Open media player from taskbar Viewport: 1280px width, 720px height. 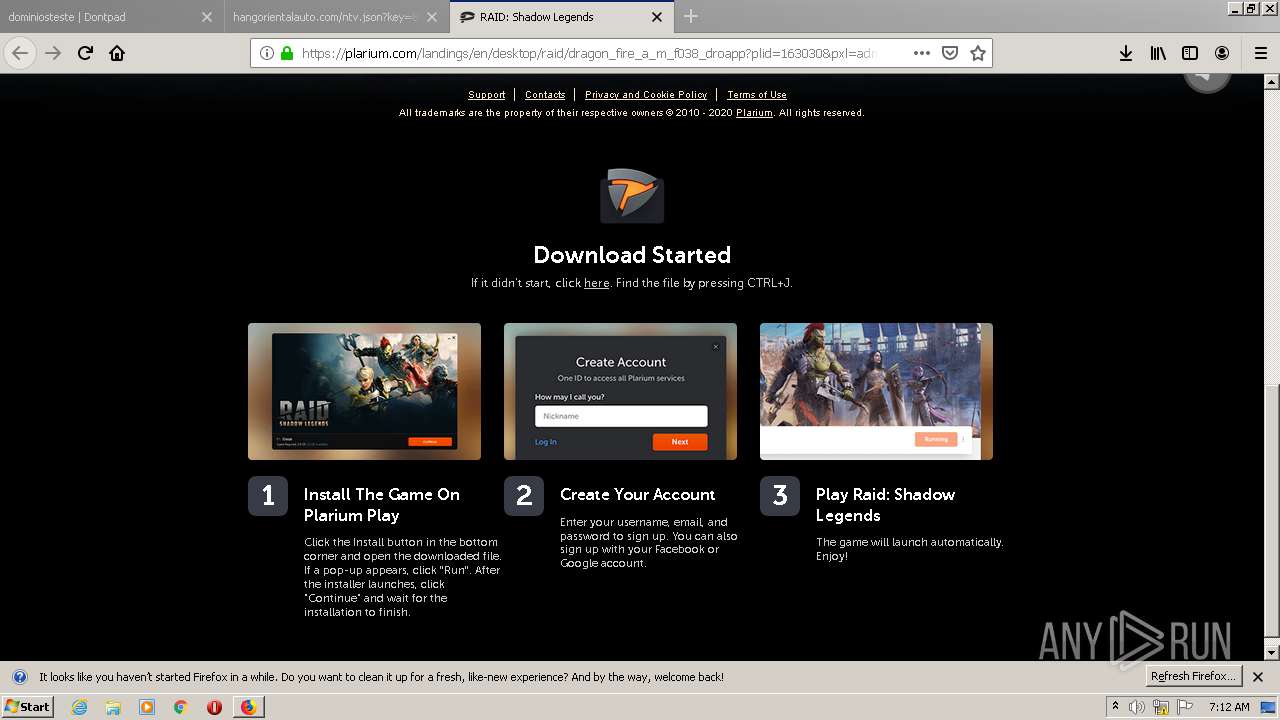147,707
